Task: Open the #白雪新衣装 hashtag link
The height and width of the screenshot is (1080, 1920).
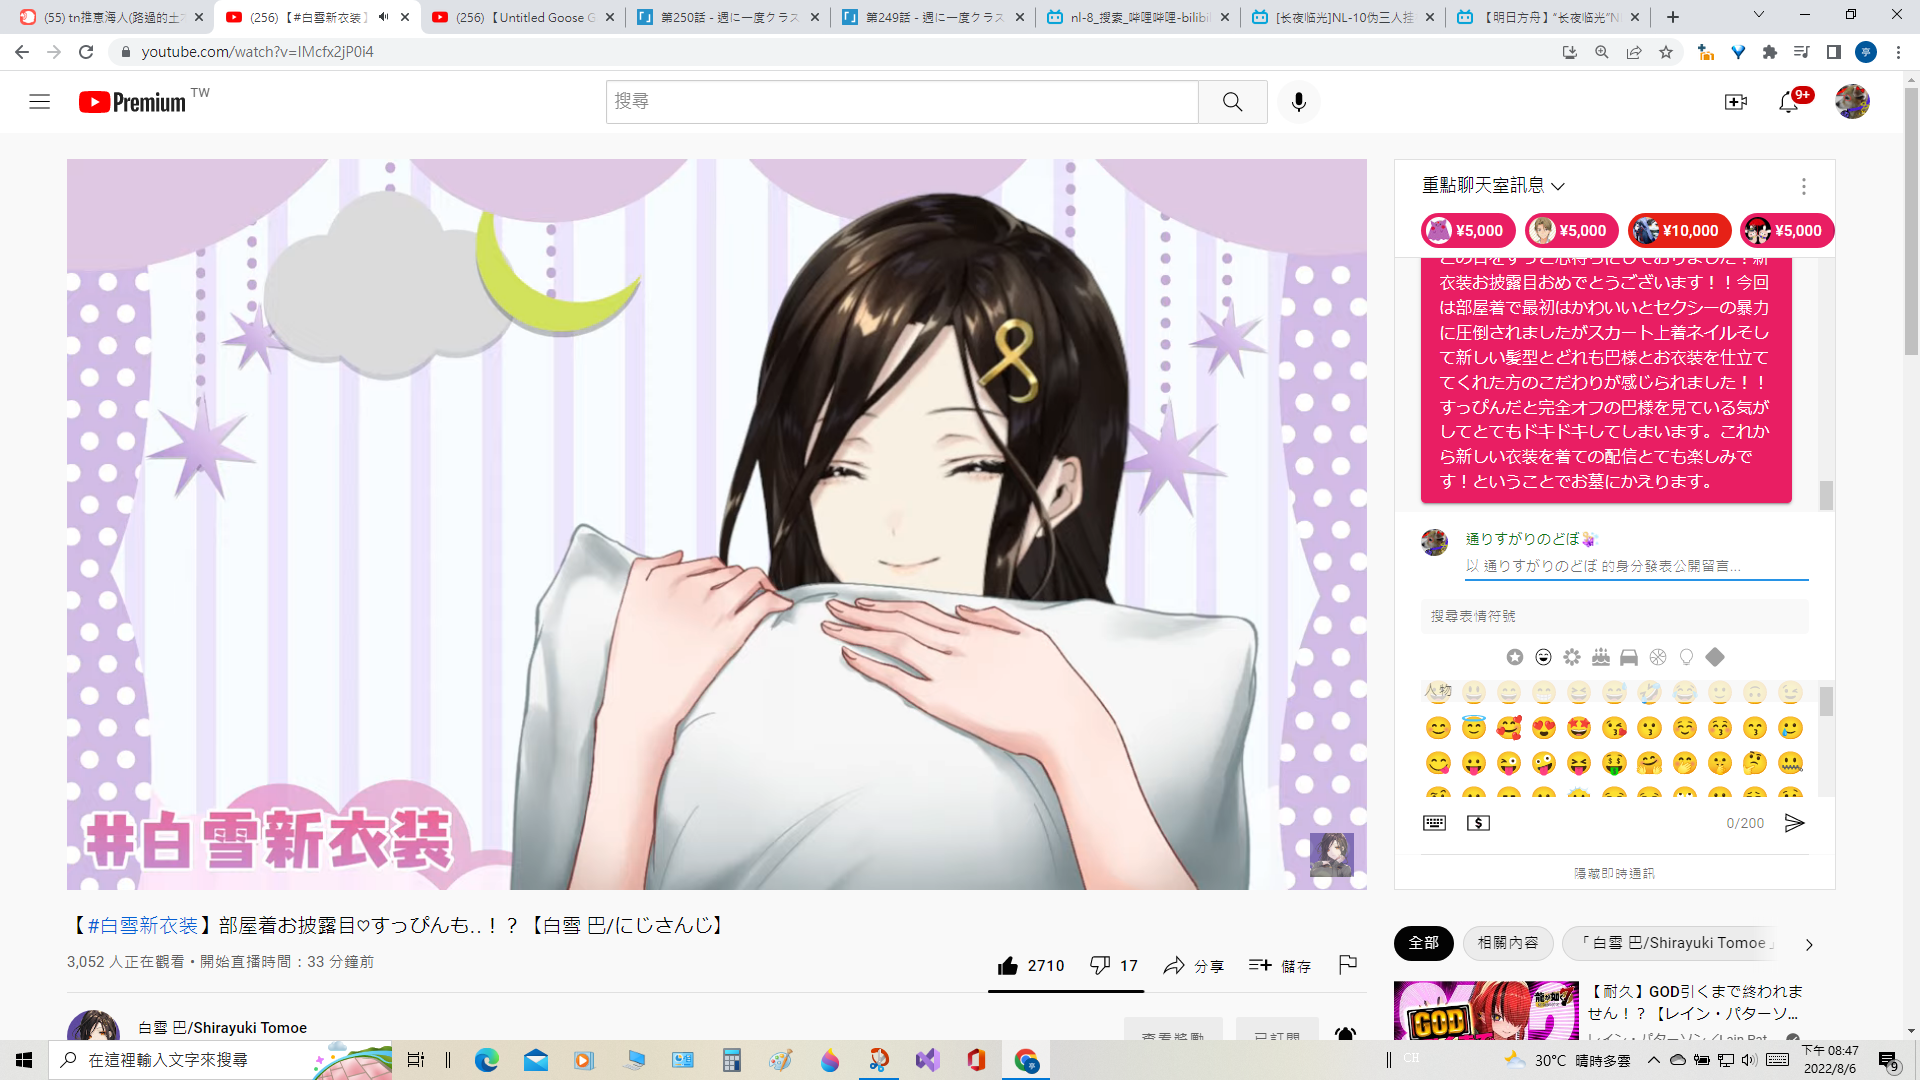Action: pyautogui.click(x=142, y=926)
